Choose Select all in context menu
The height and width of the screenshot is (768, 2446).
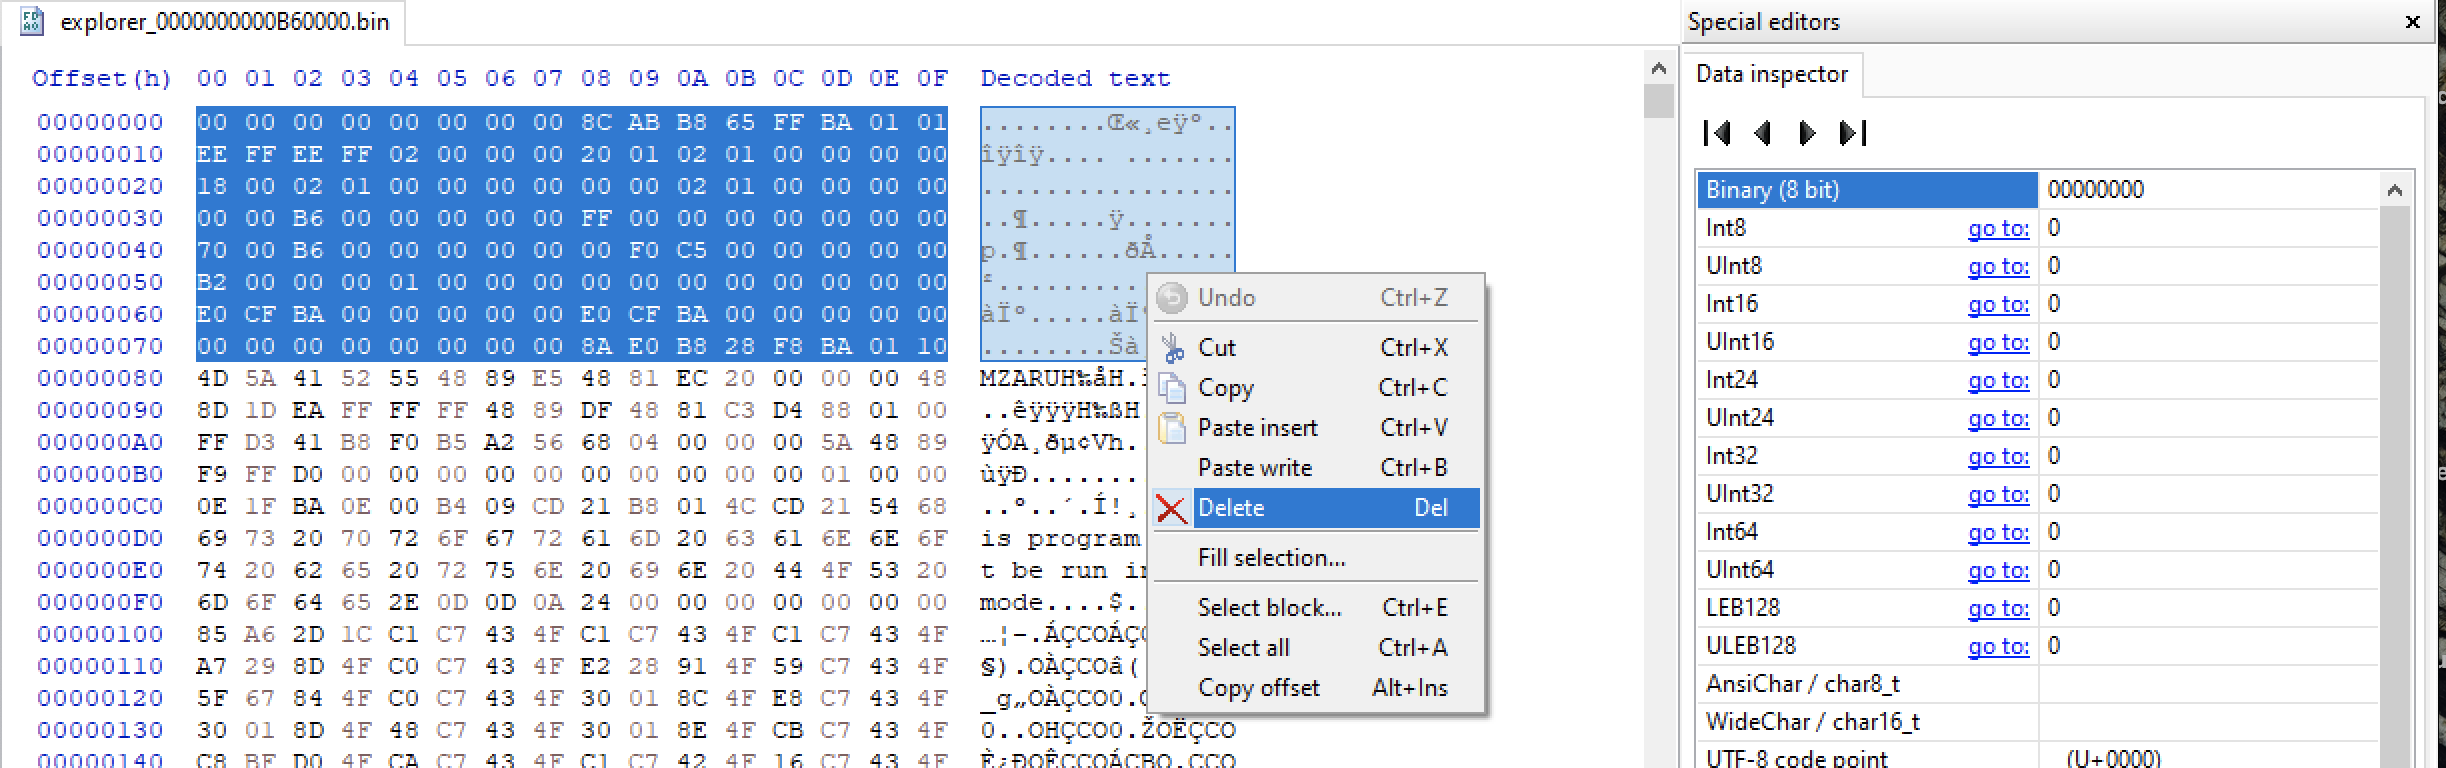pos(1316,648)
